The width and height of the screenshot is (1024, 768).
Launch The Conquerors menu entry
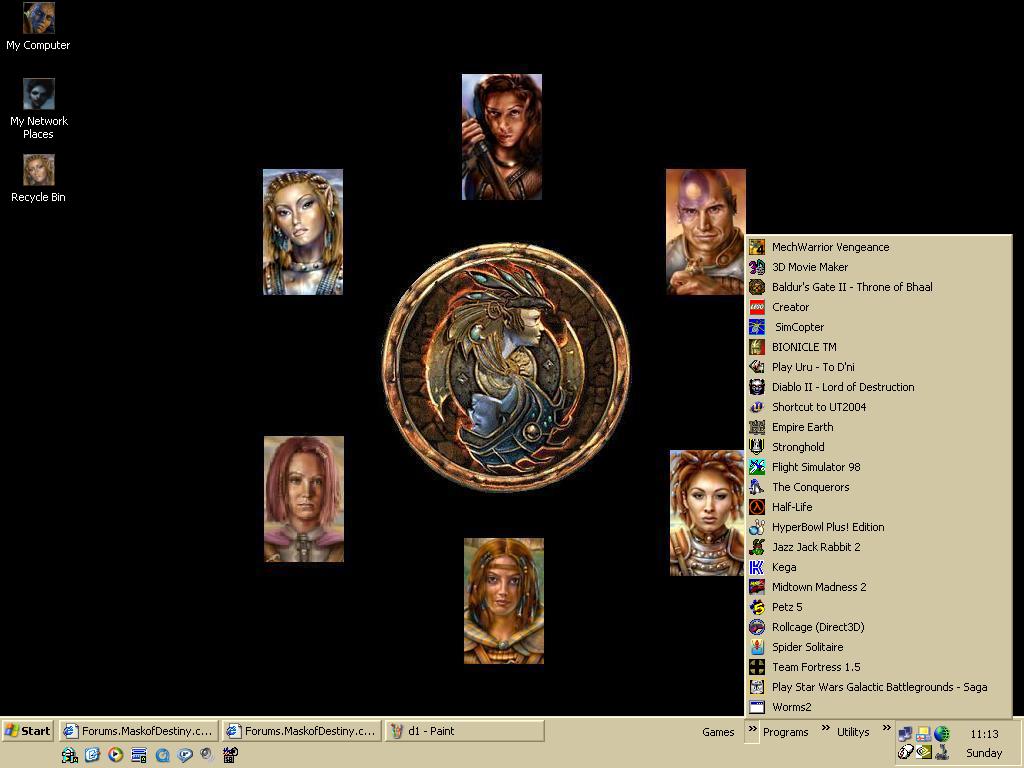(878, 487)
